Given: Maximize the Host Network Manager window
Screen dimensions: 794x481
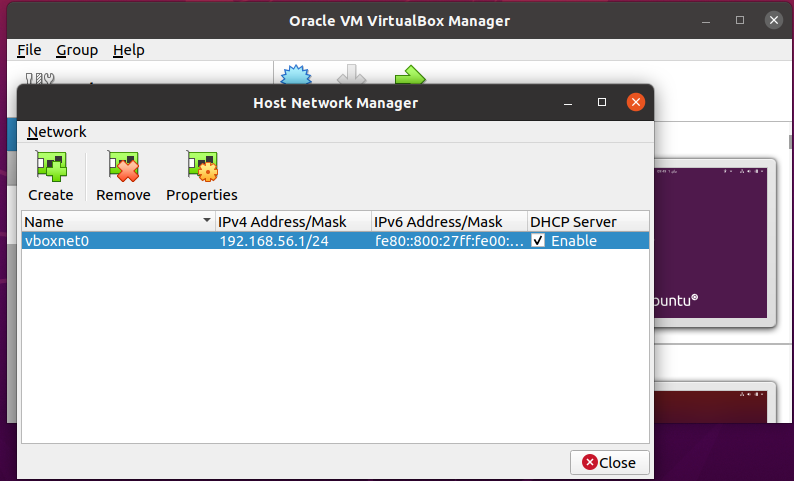Looking at the screenshot, I should click(602, 102).
